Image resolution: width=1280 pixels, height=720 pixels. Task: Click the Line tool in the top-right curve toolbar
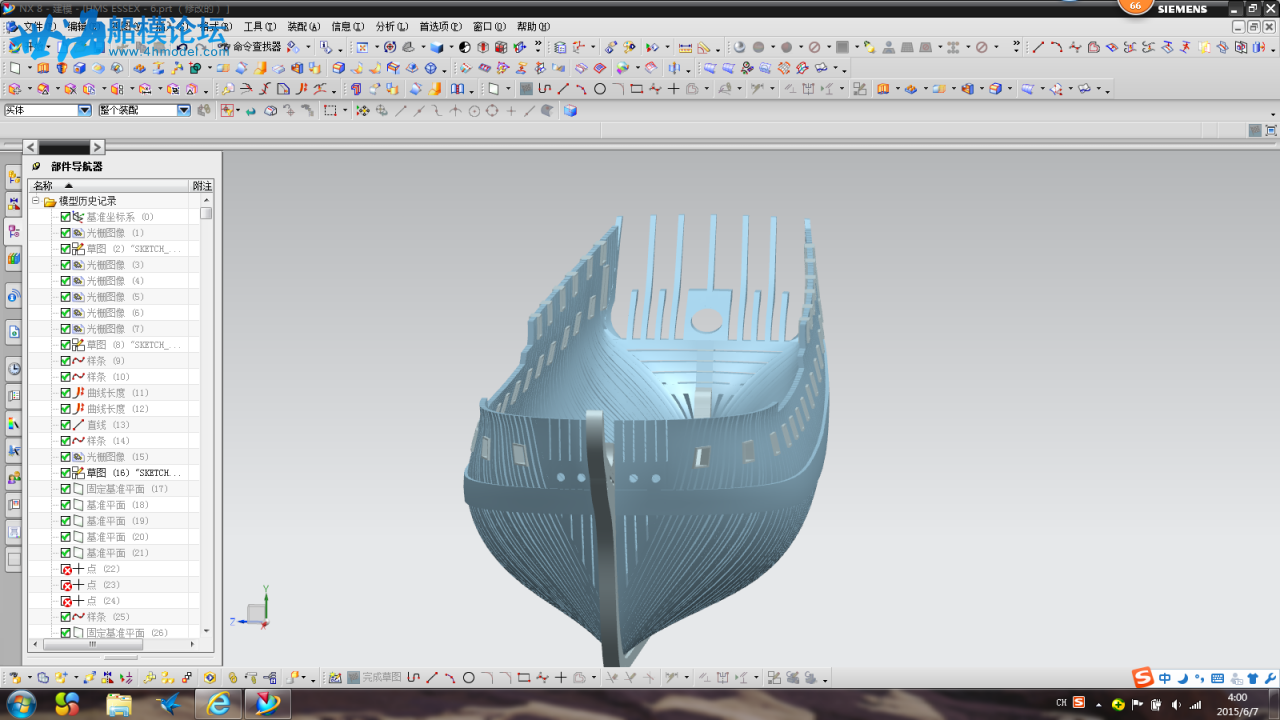pos(1038,47)
